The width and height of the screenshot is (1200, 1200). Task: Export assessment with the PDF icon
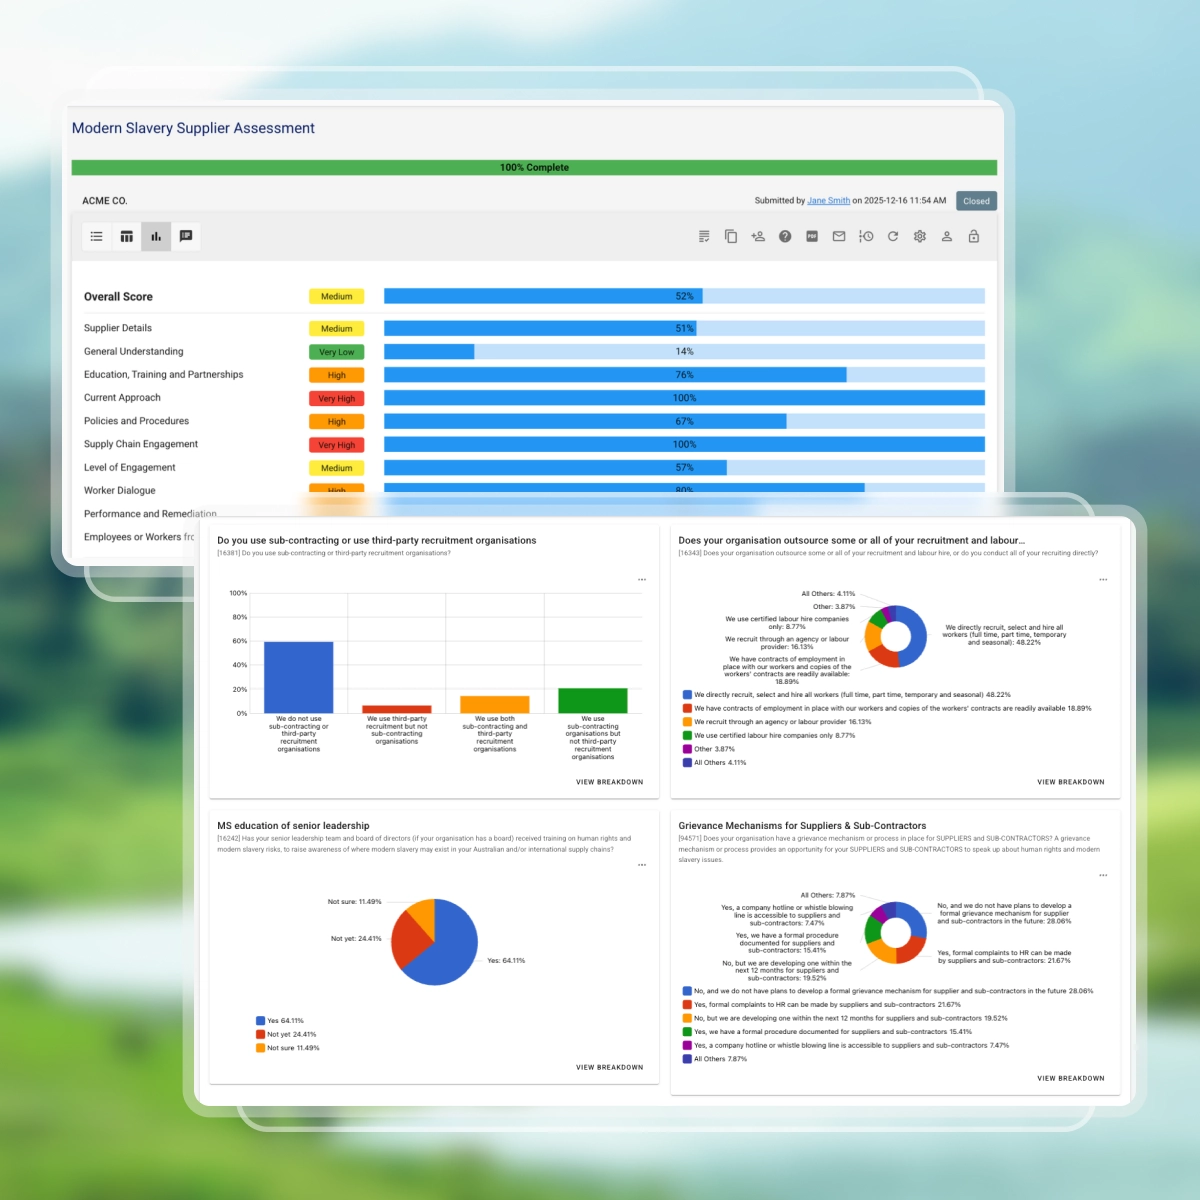coord(812,237)
